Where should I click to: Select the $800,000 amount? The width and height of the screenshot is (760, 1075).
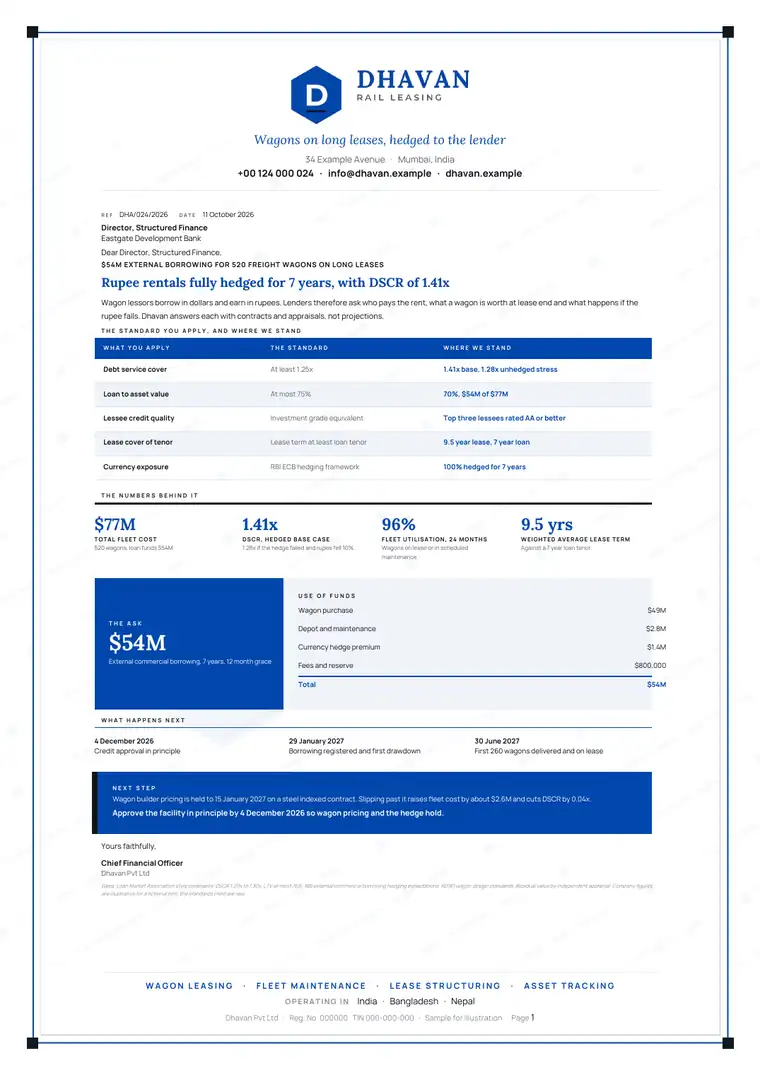coord(650,666)
